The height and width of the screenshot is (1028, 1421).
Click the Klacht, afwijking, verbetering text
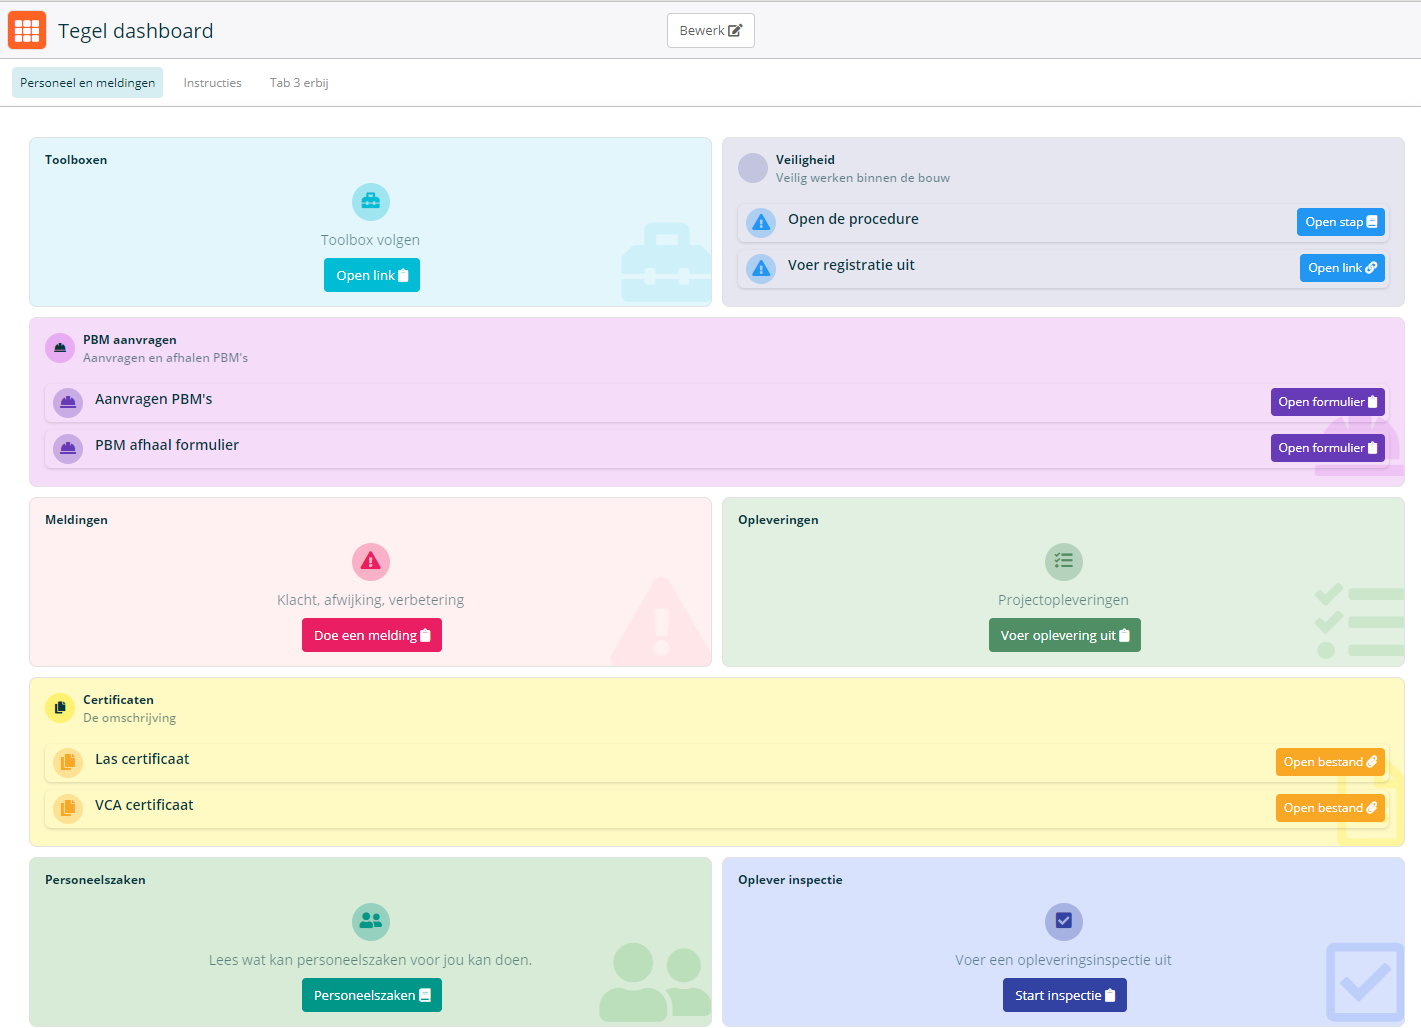(x=370, y=600)
